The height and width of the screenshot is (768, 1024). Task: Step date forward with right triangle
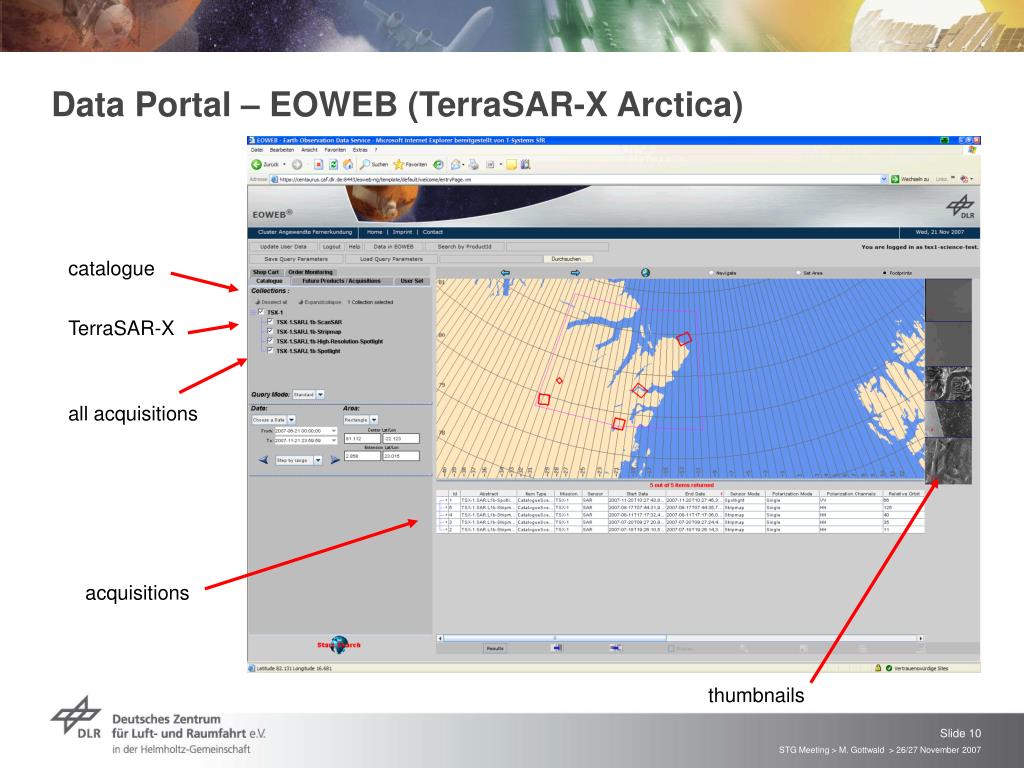point(334,460)
